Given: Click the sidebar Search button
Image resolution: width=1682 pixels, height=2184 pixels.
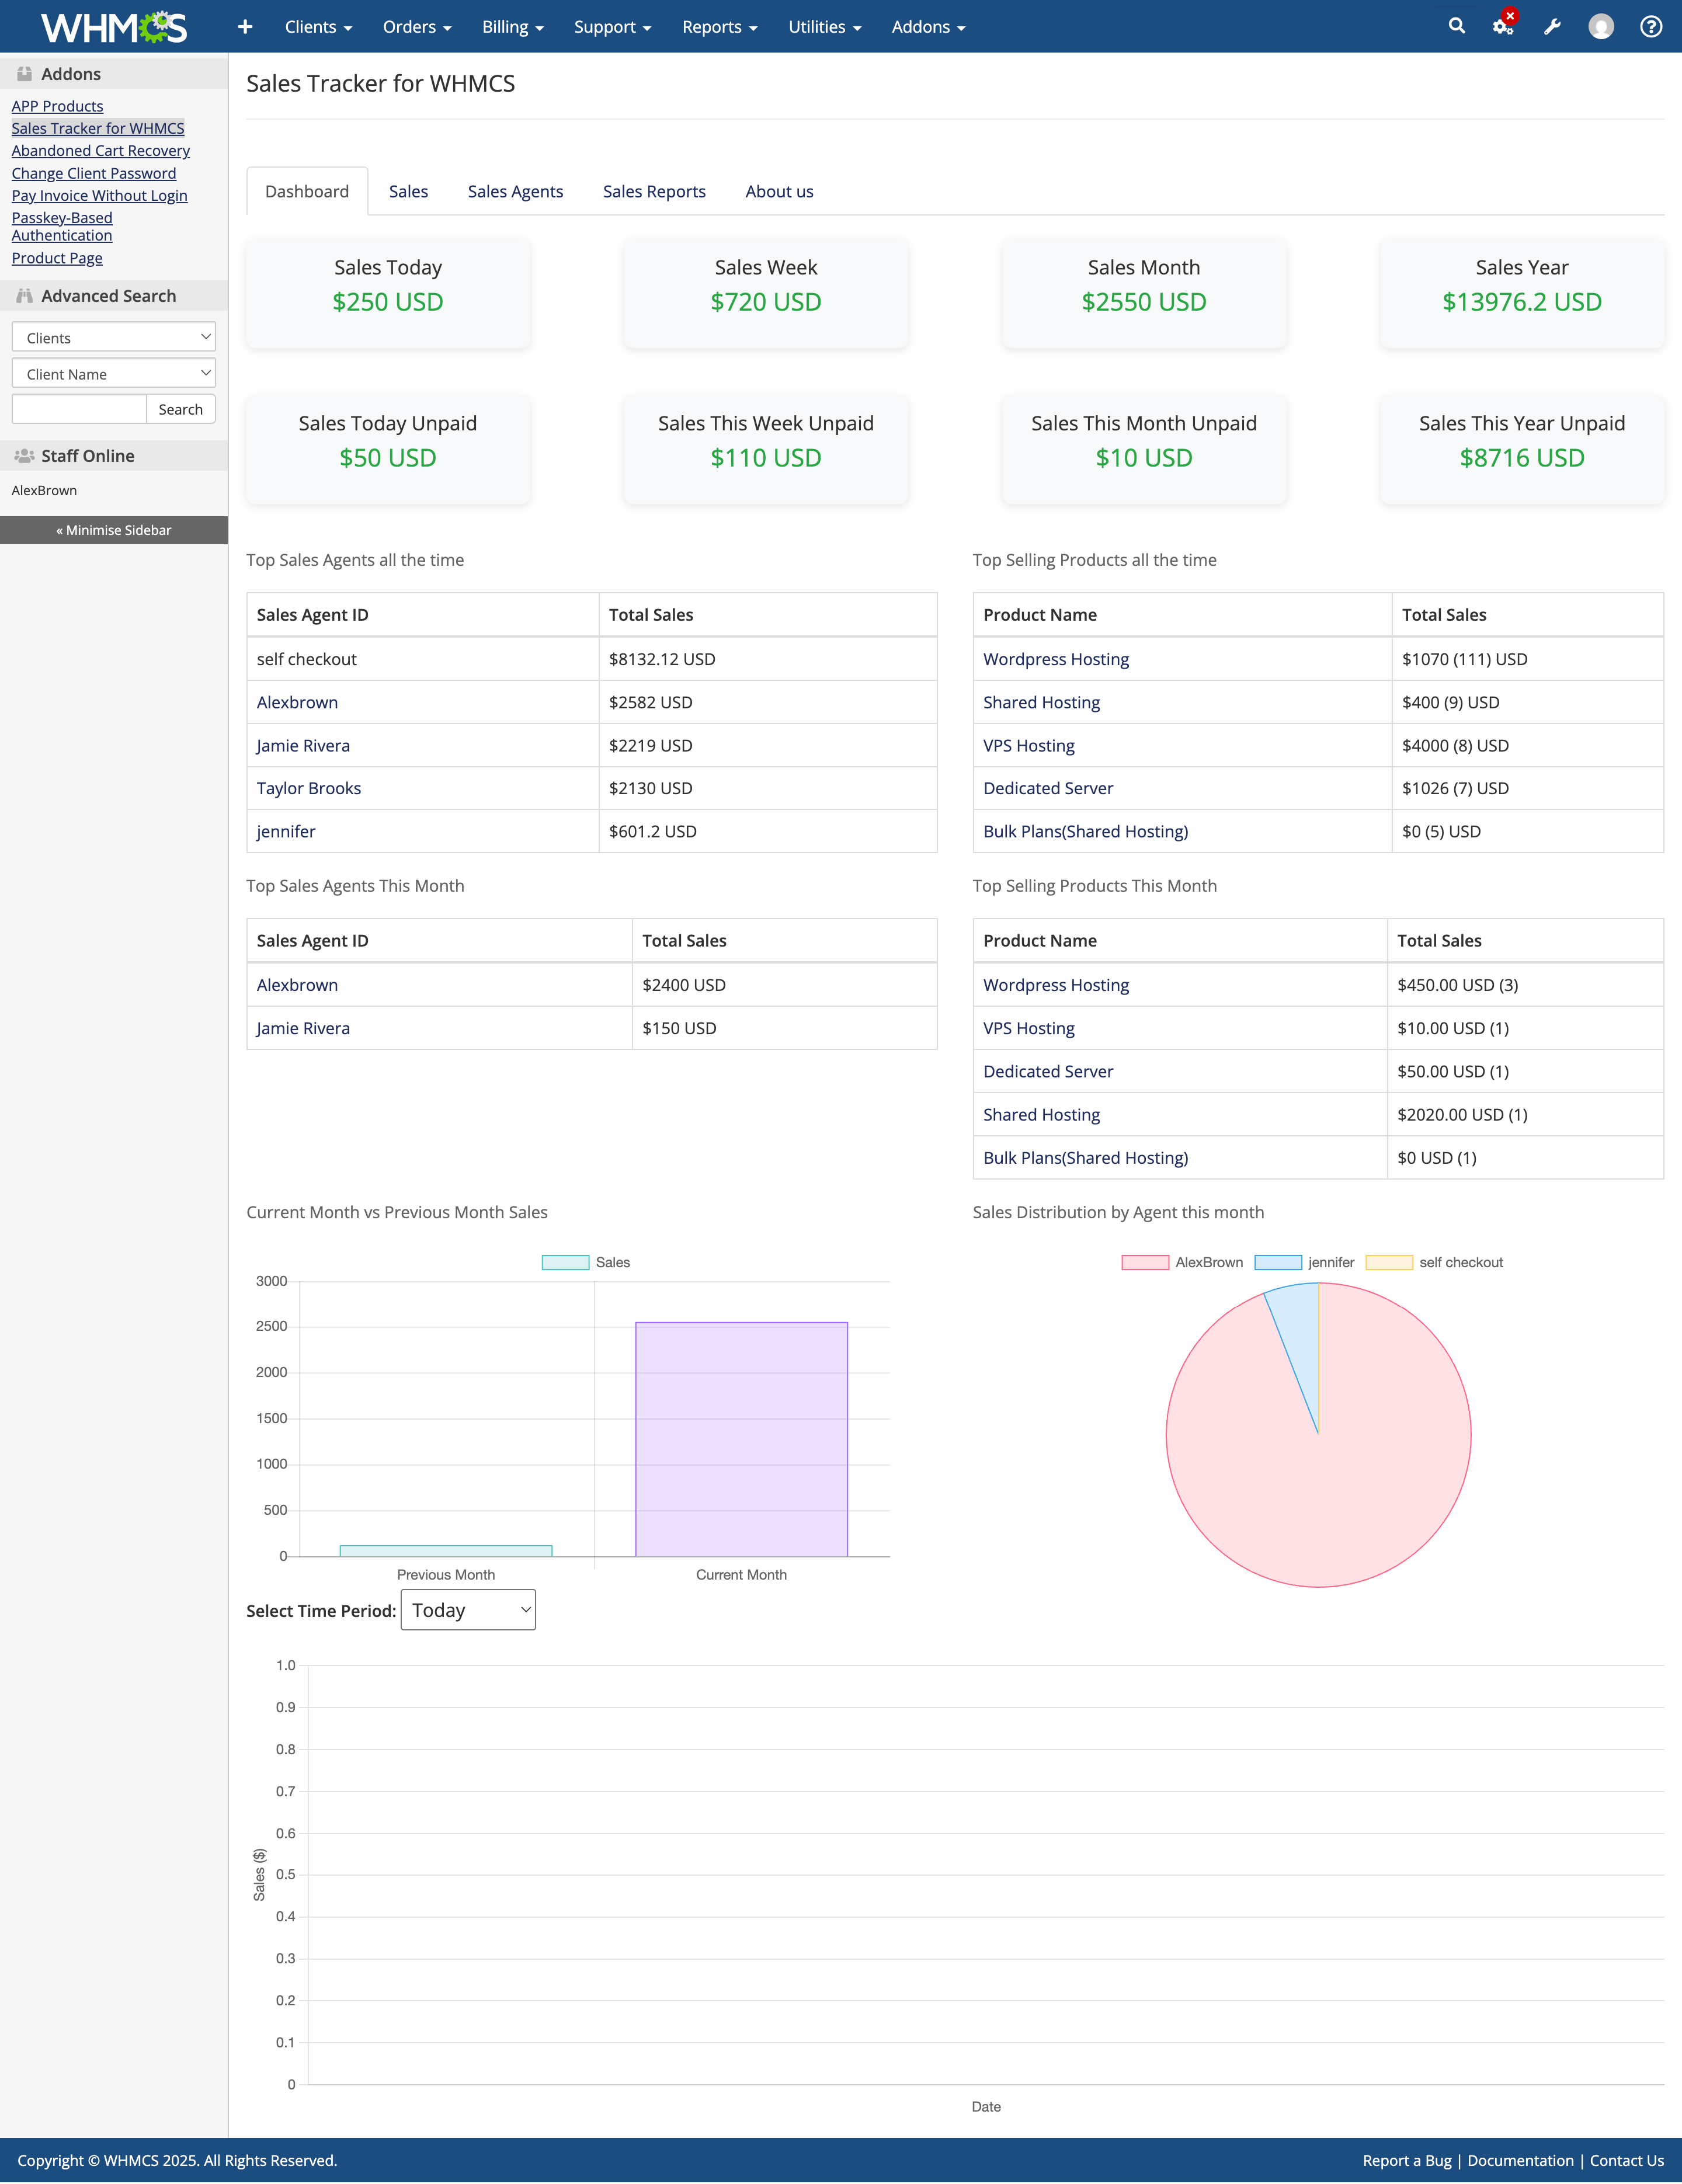Looking at the screenshot, I should click(x=180, y=409).
